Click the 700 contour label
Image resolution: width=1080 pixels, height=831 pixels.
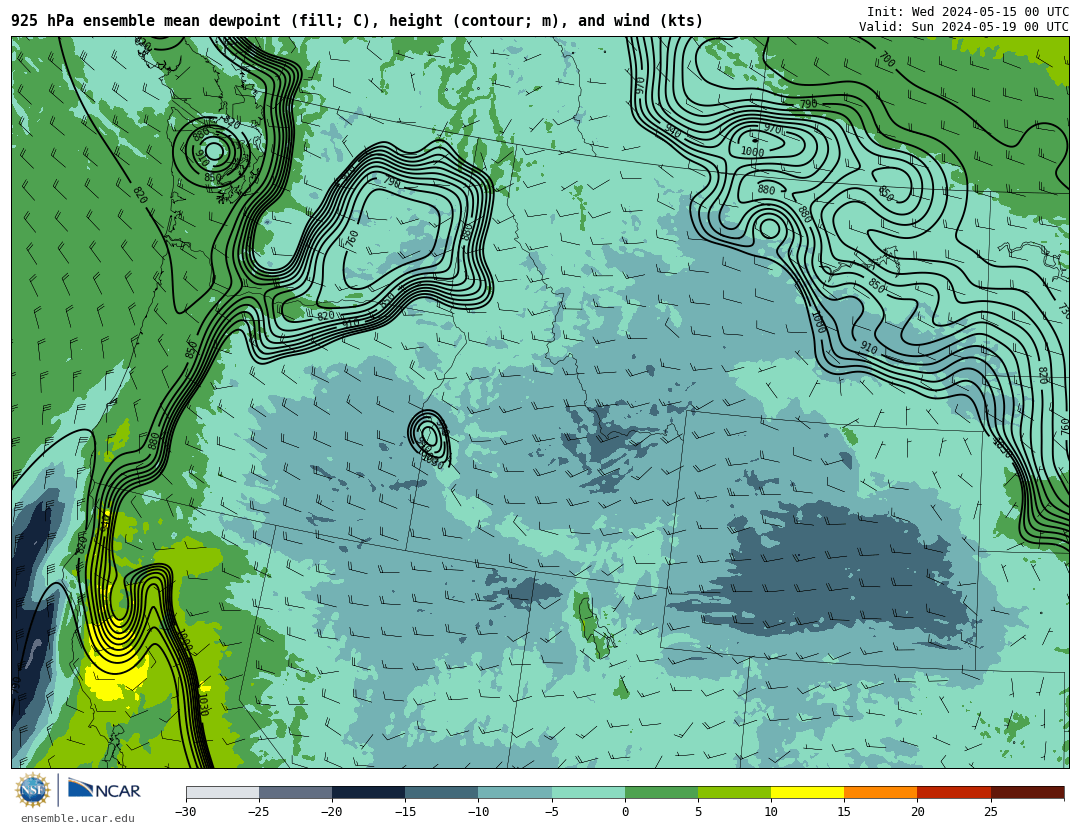tap(886, 60)
